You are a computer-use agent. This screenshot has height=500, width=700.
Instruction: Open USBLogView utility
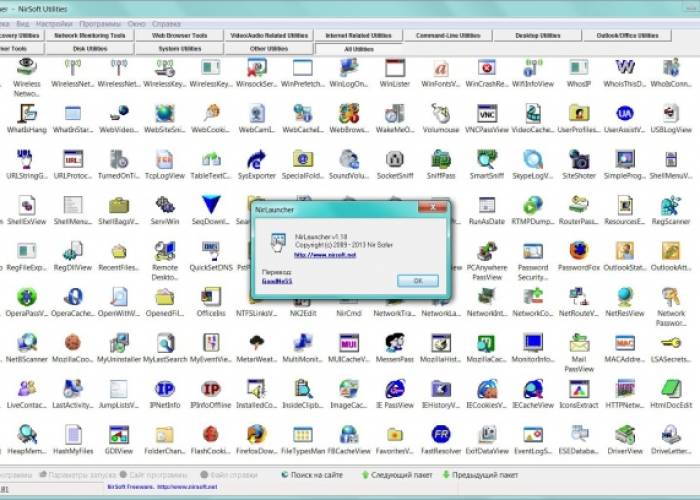point(671,113)
